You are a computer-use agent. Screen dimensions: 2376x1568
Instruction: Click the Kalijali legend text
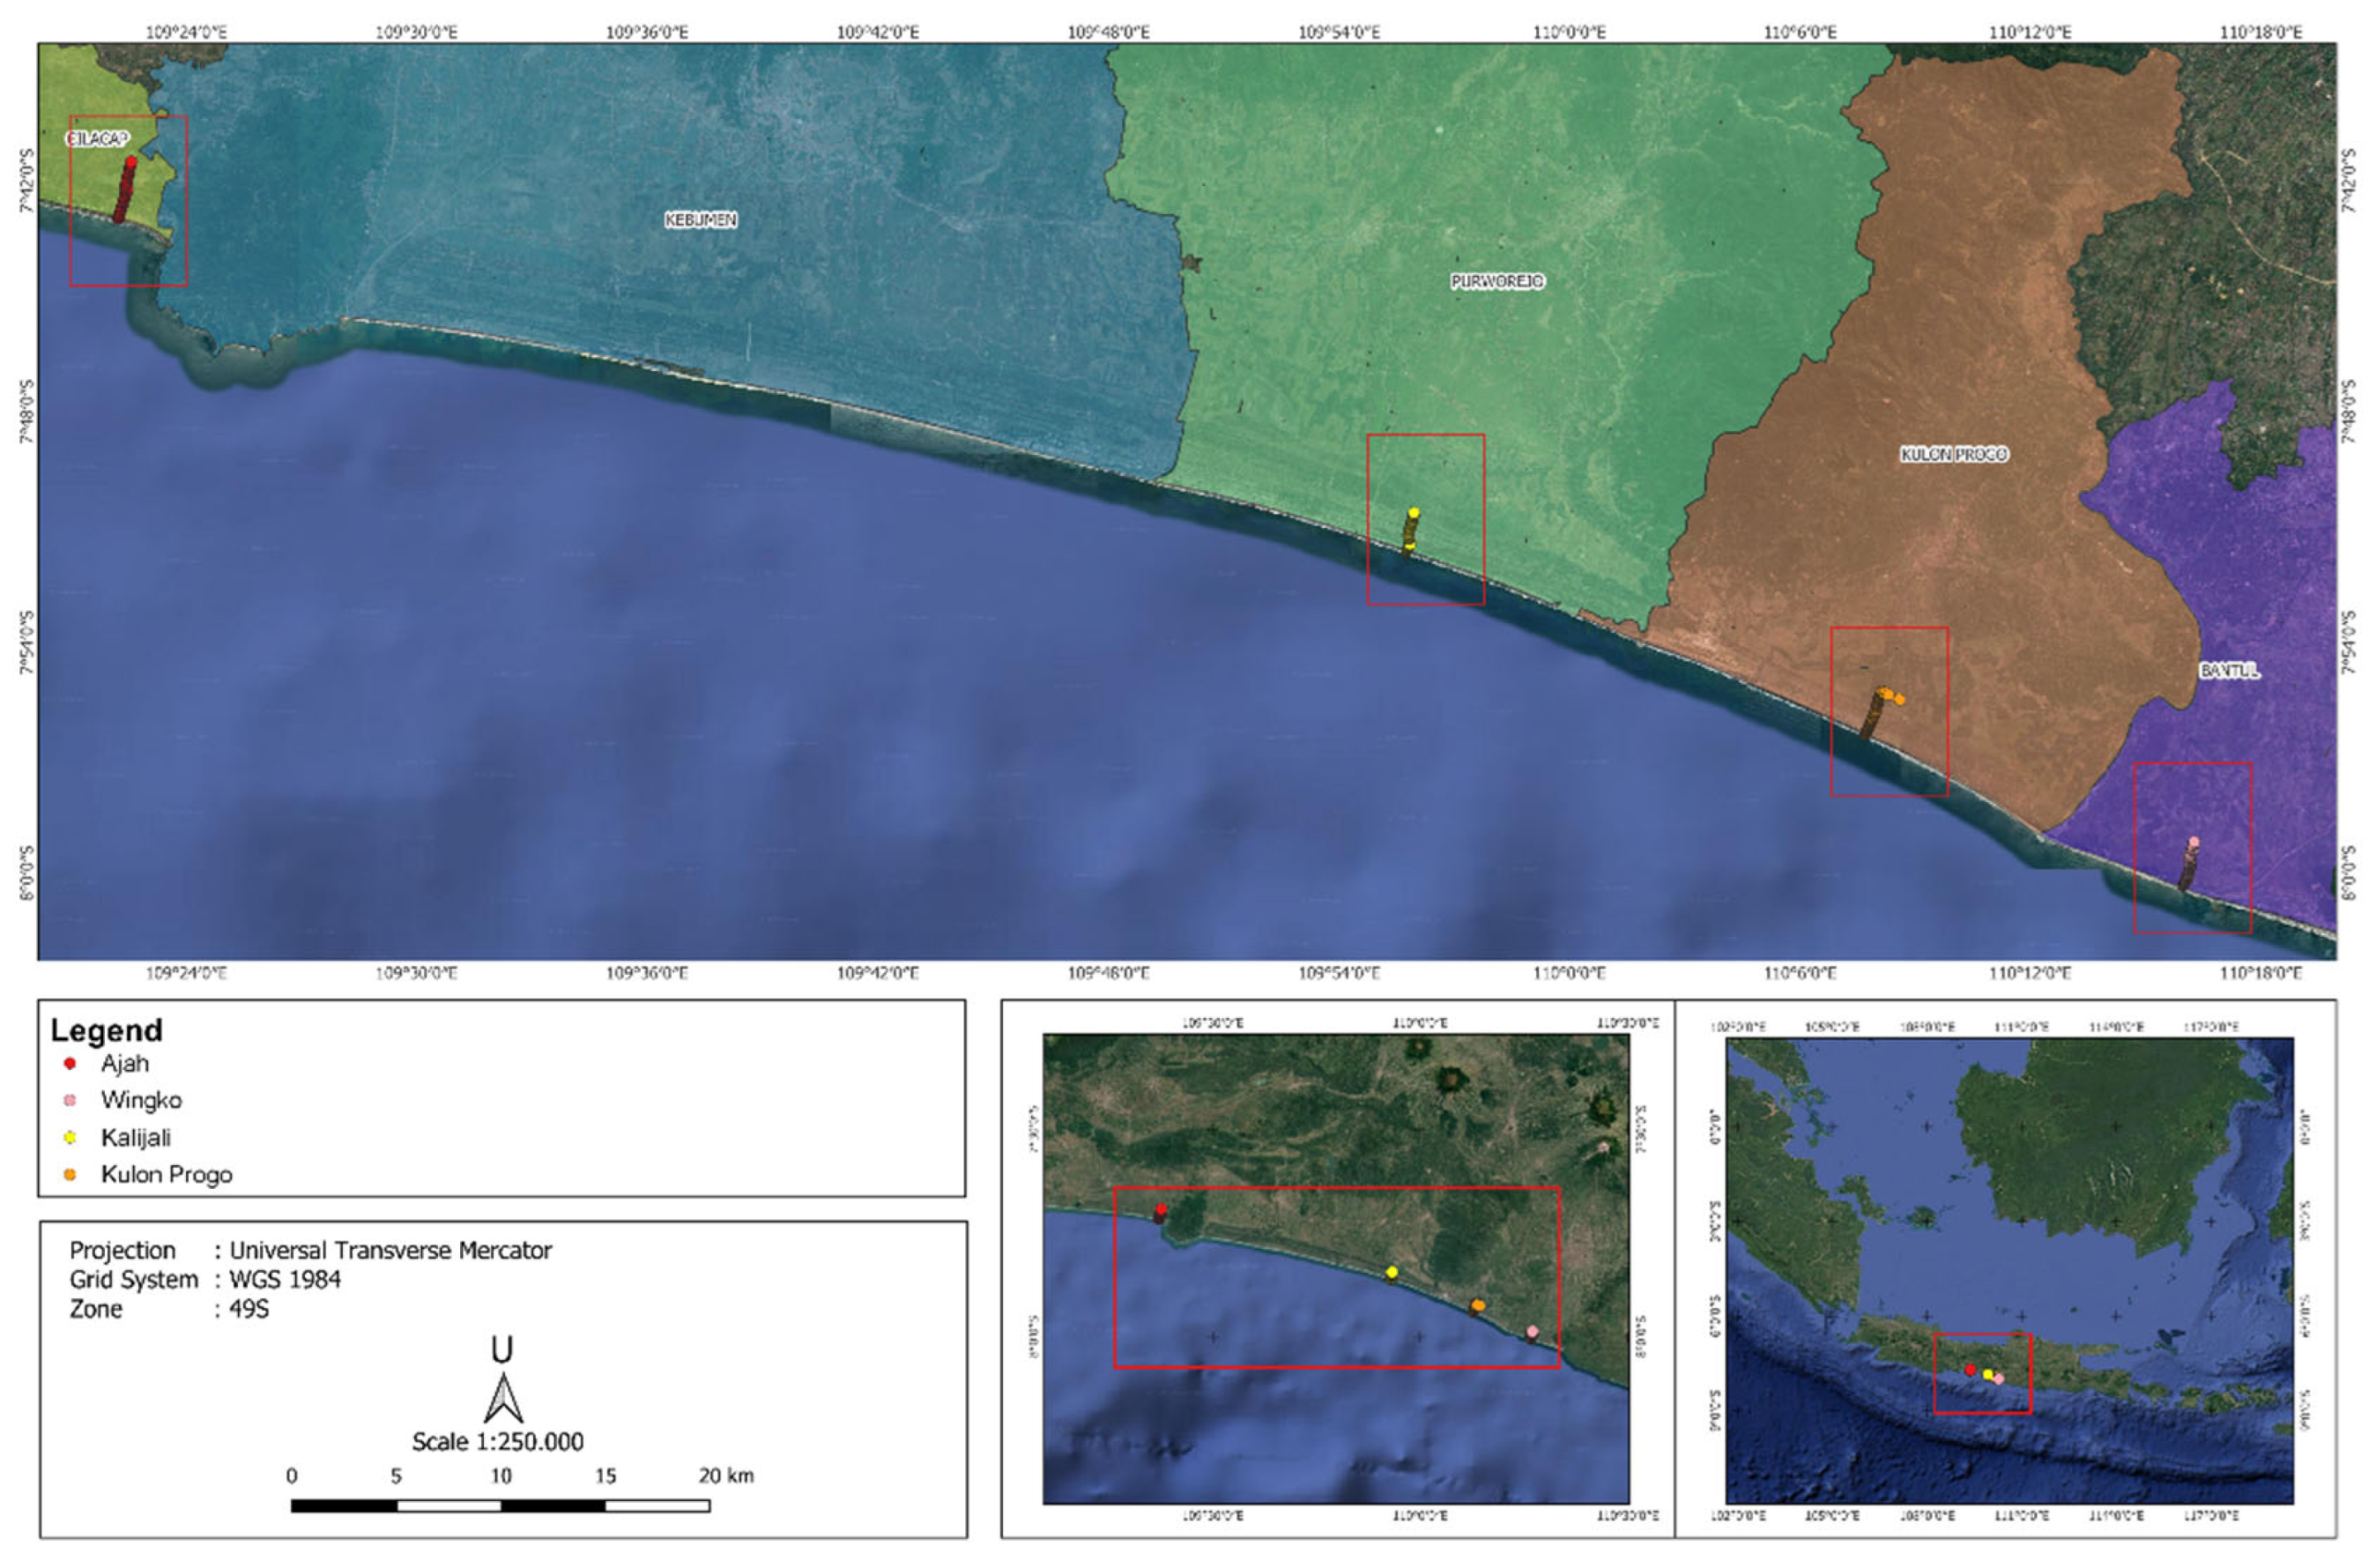(136, 1138)
